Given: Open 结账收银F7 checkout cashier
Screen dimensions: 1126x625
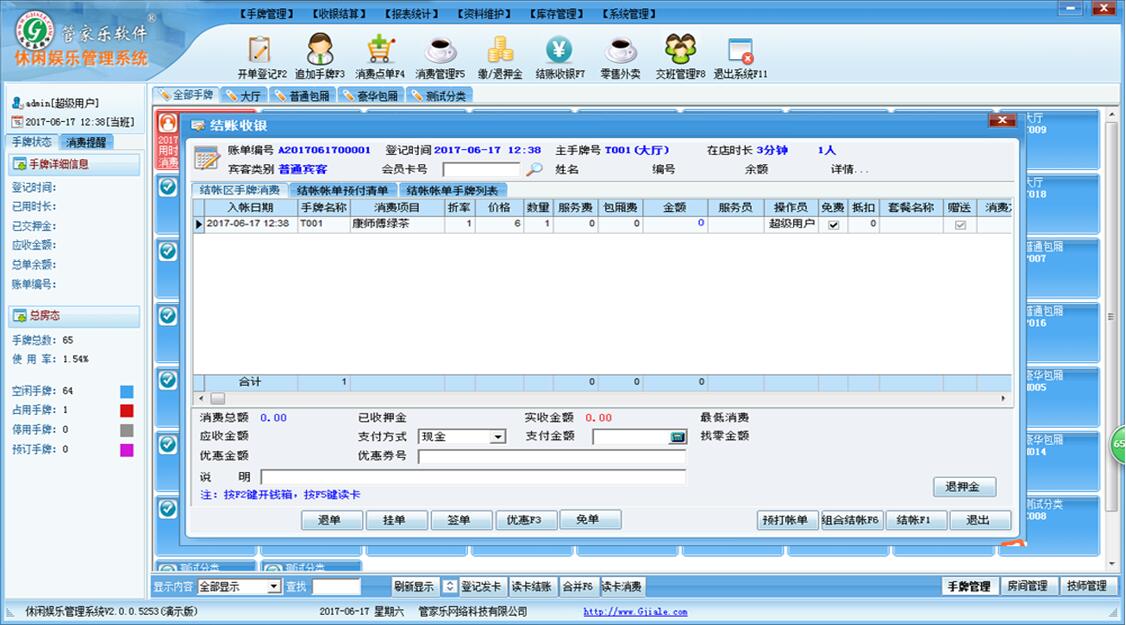Looking at the screenshot, I should tap(560, 54).
